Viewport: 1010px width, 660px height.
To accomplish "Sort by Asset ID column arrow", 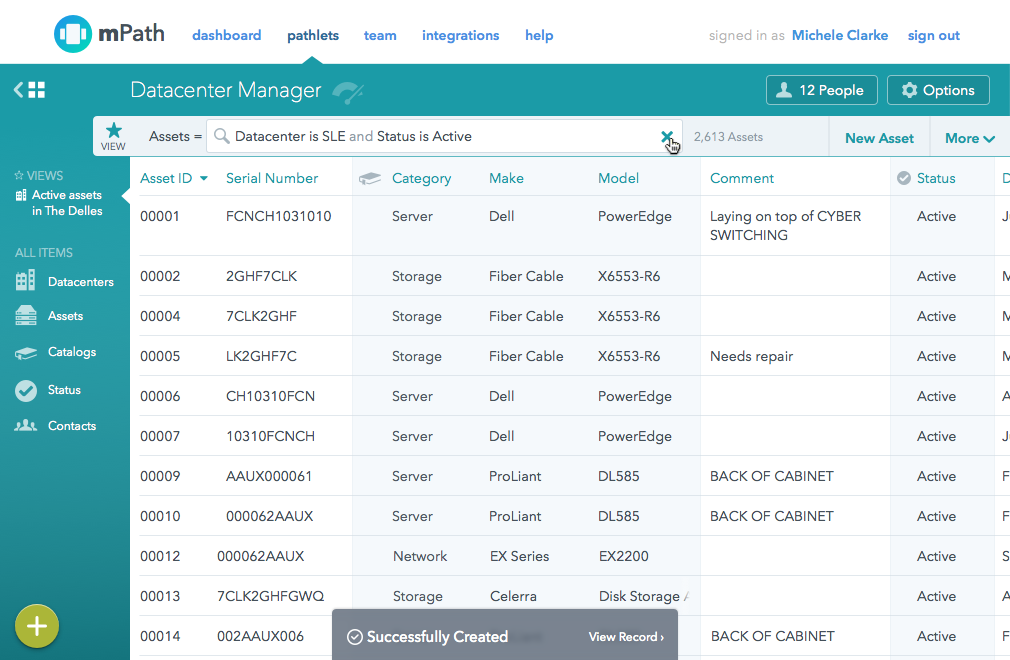I will [204, 179].
